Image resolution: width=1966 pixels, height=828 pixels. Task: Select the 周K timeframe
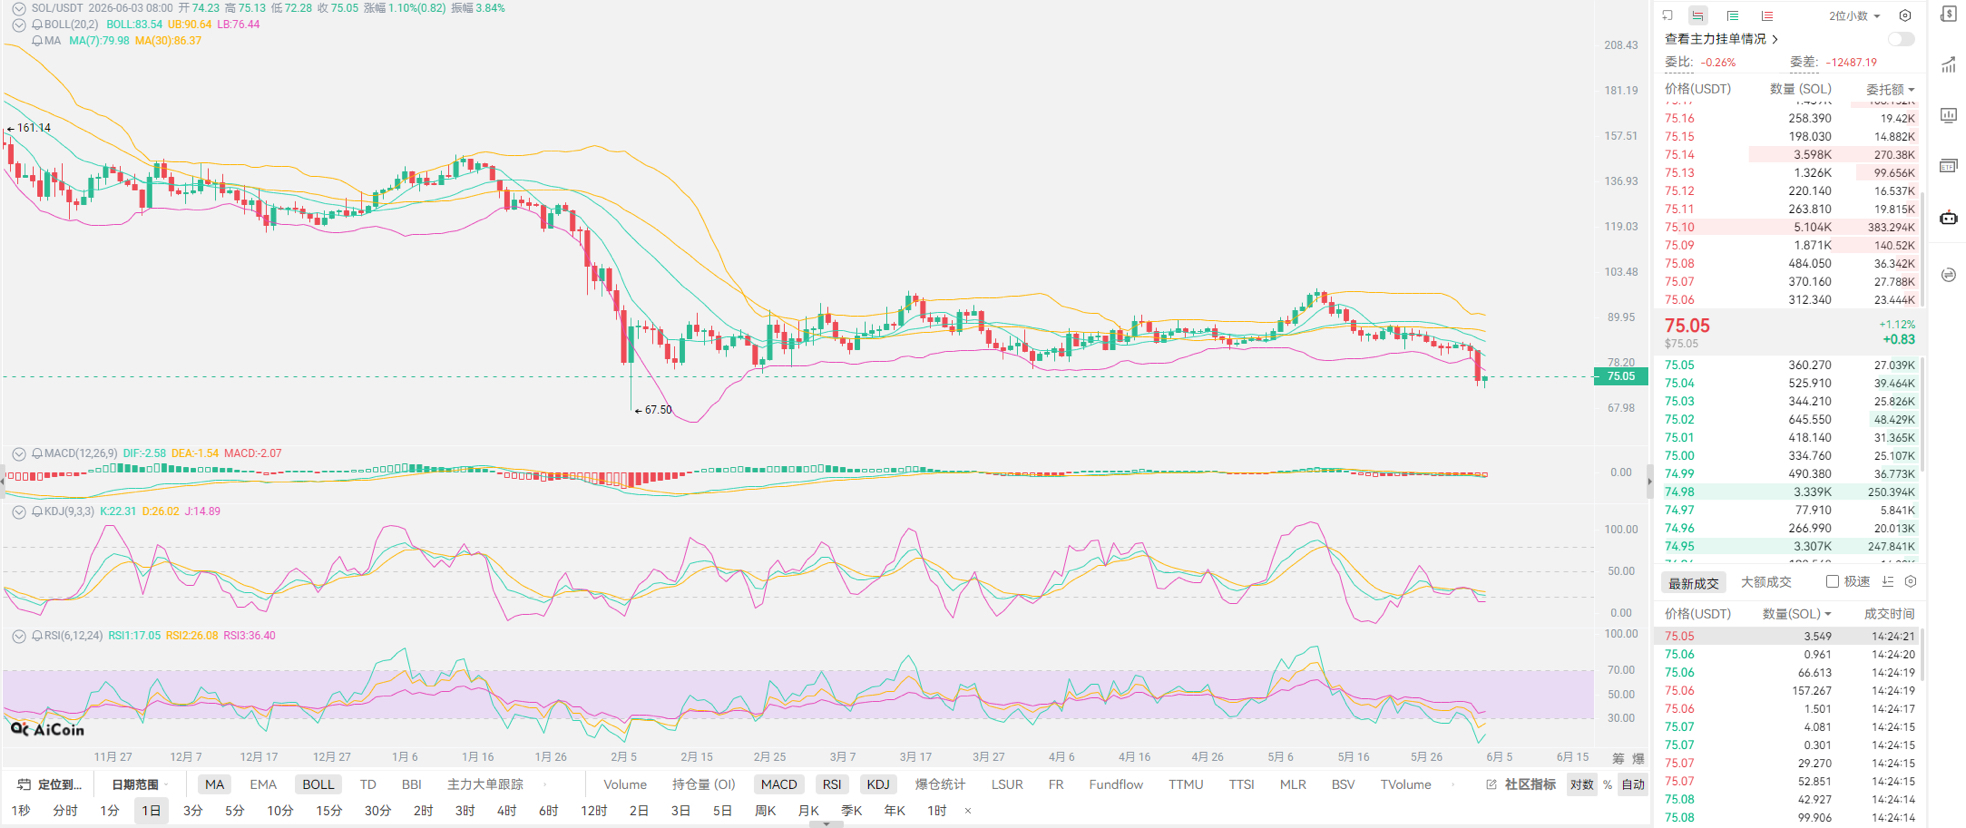[765, 811]
